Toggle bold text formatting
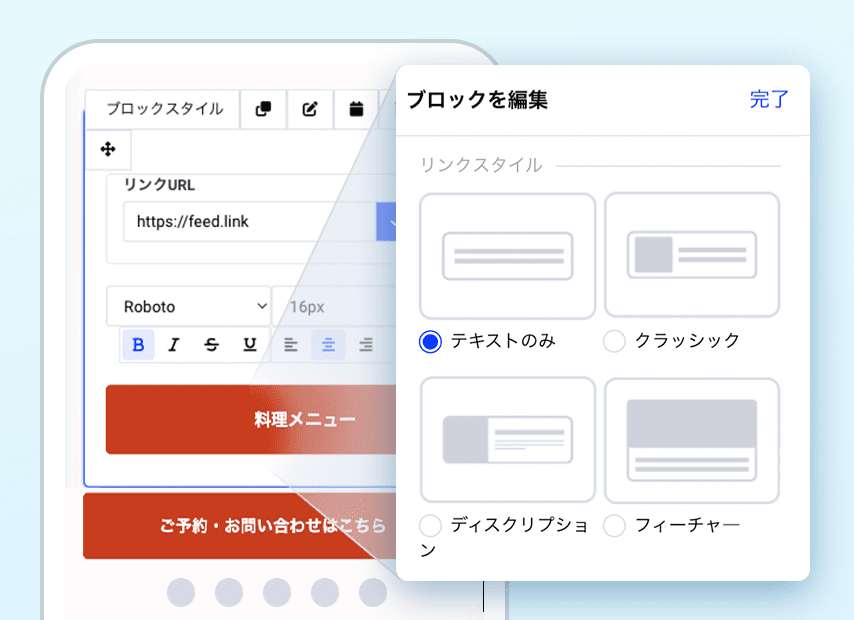This screenshot has width=854, height=620. click(138, 344)
